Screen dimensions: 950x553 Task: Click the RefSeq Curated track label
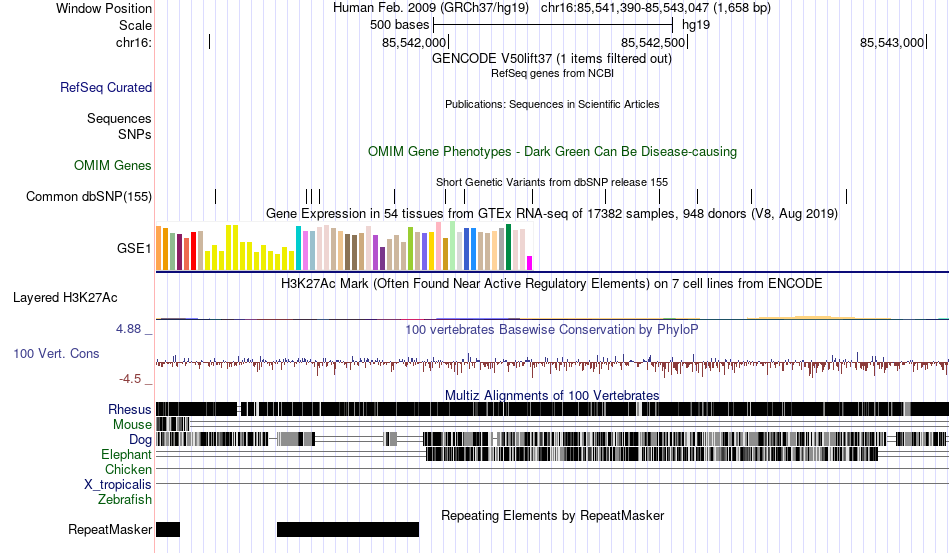[x=106, y=88]
